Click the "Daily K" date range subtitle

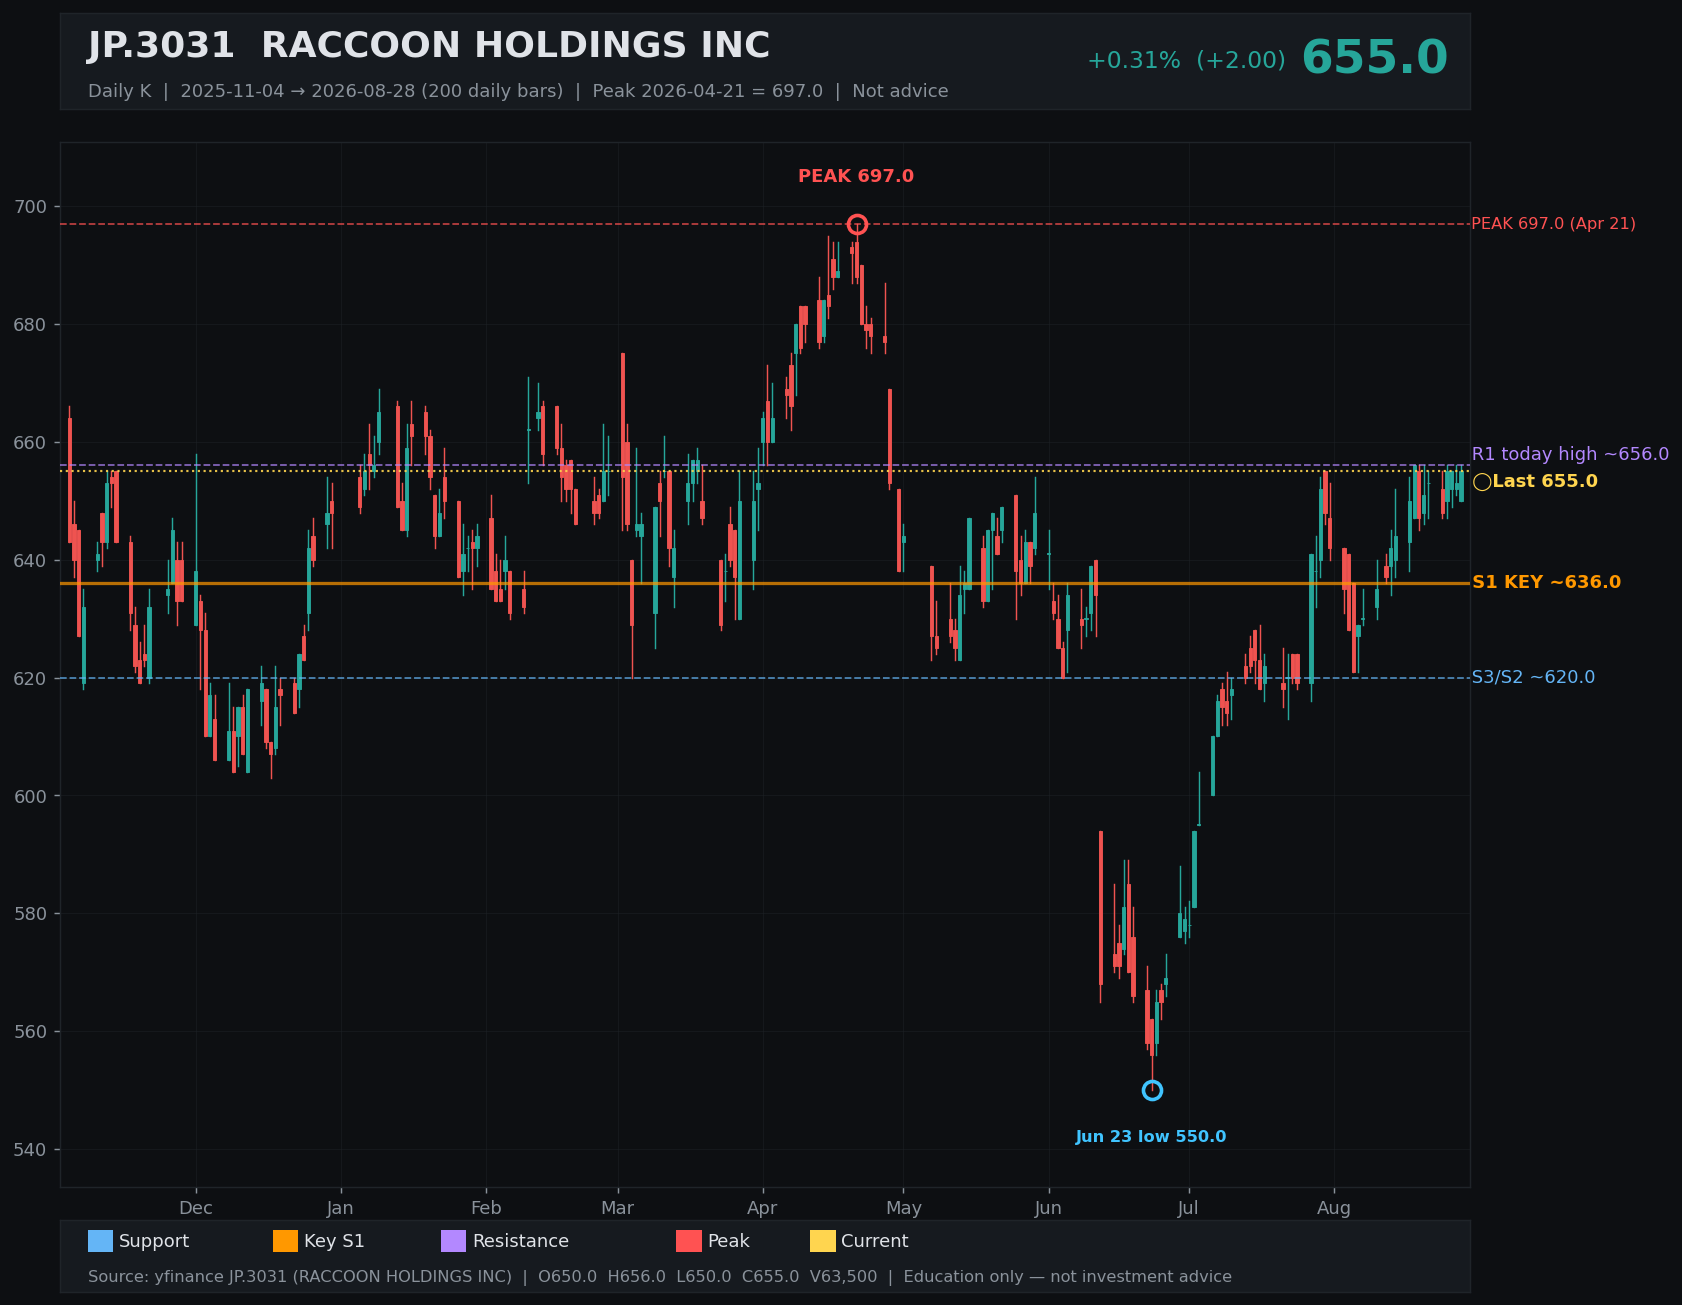[x=518, y=91]
